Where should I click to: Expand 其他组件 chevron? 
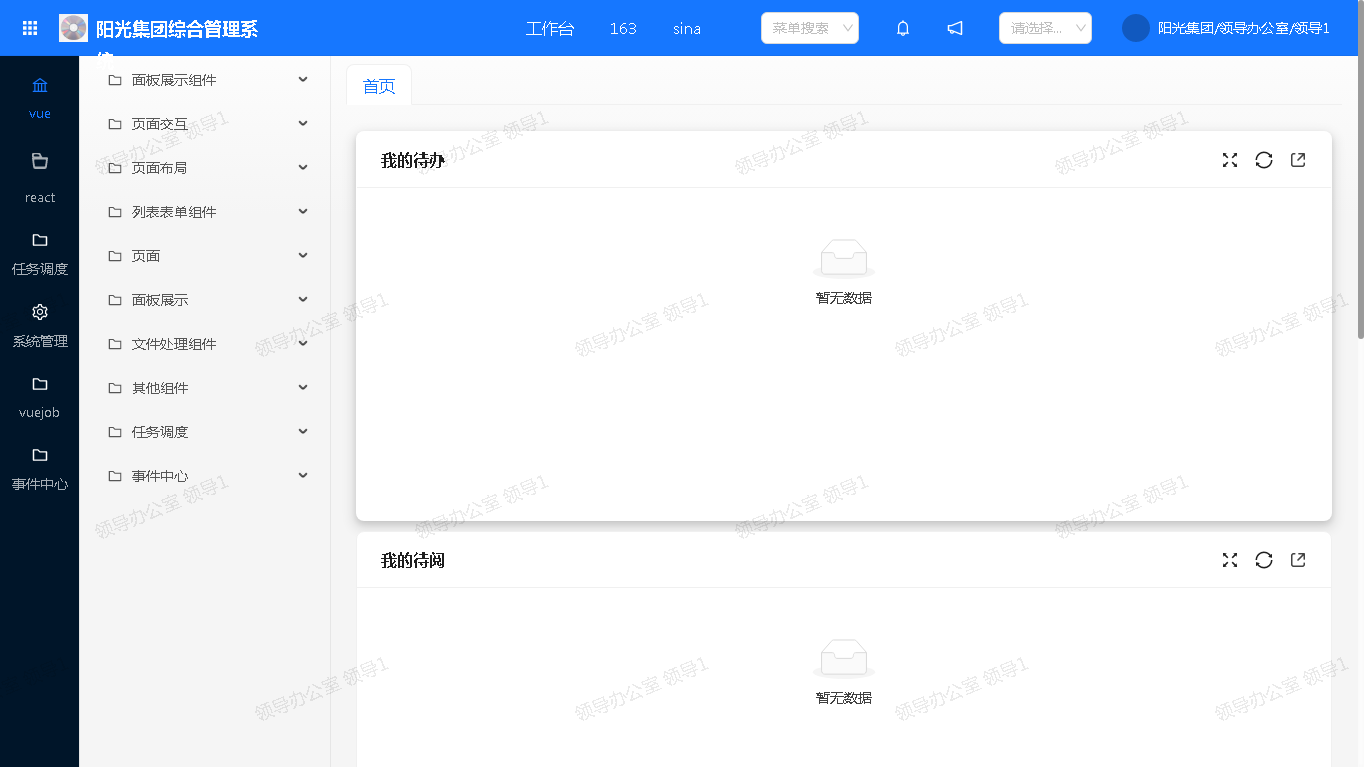[303, 387]
